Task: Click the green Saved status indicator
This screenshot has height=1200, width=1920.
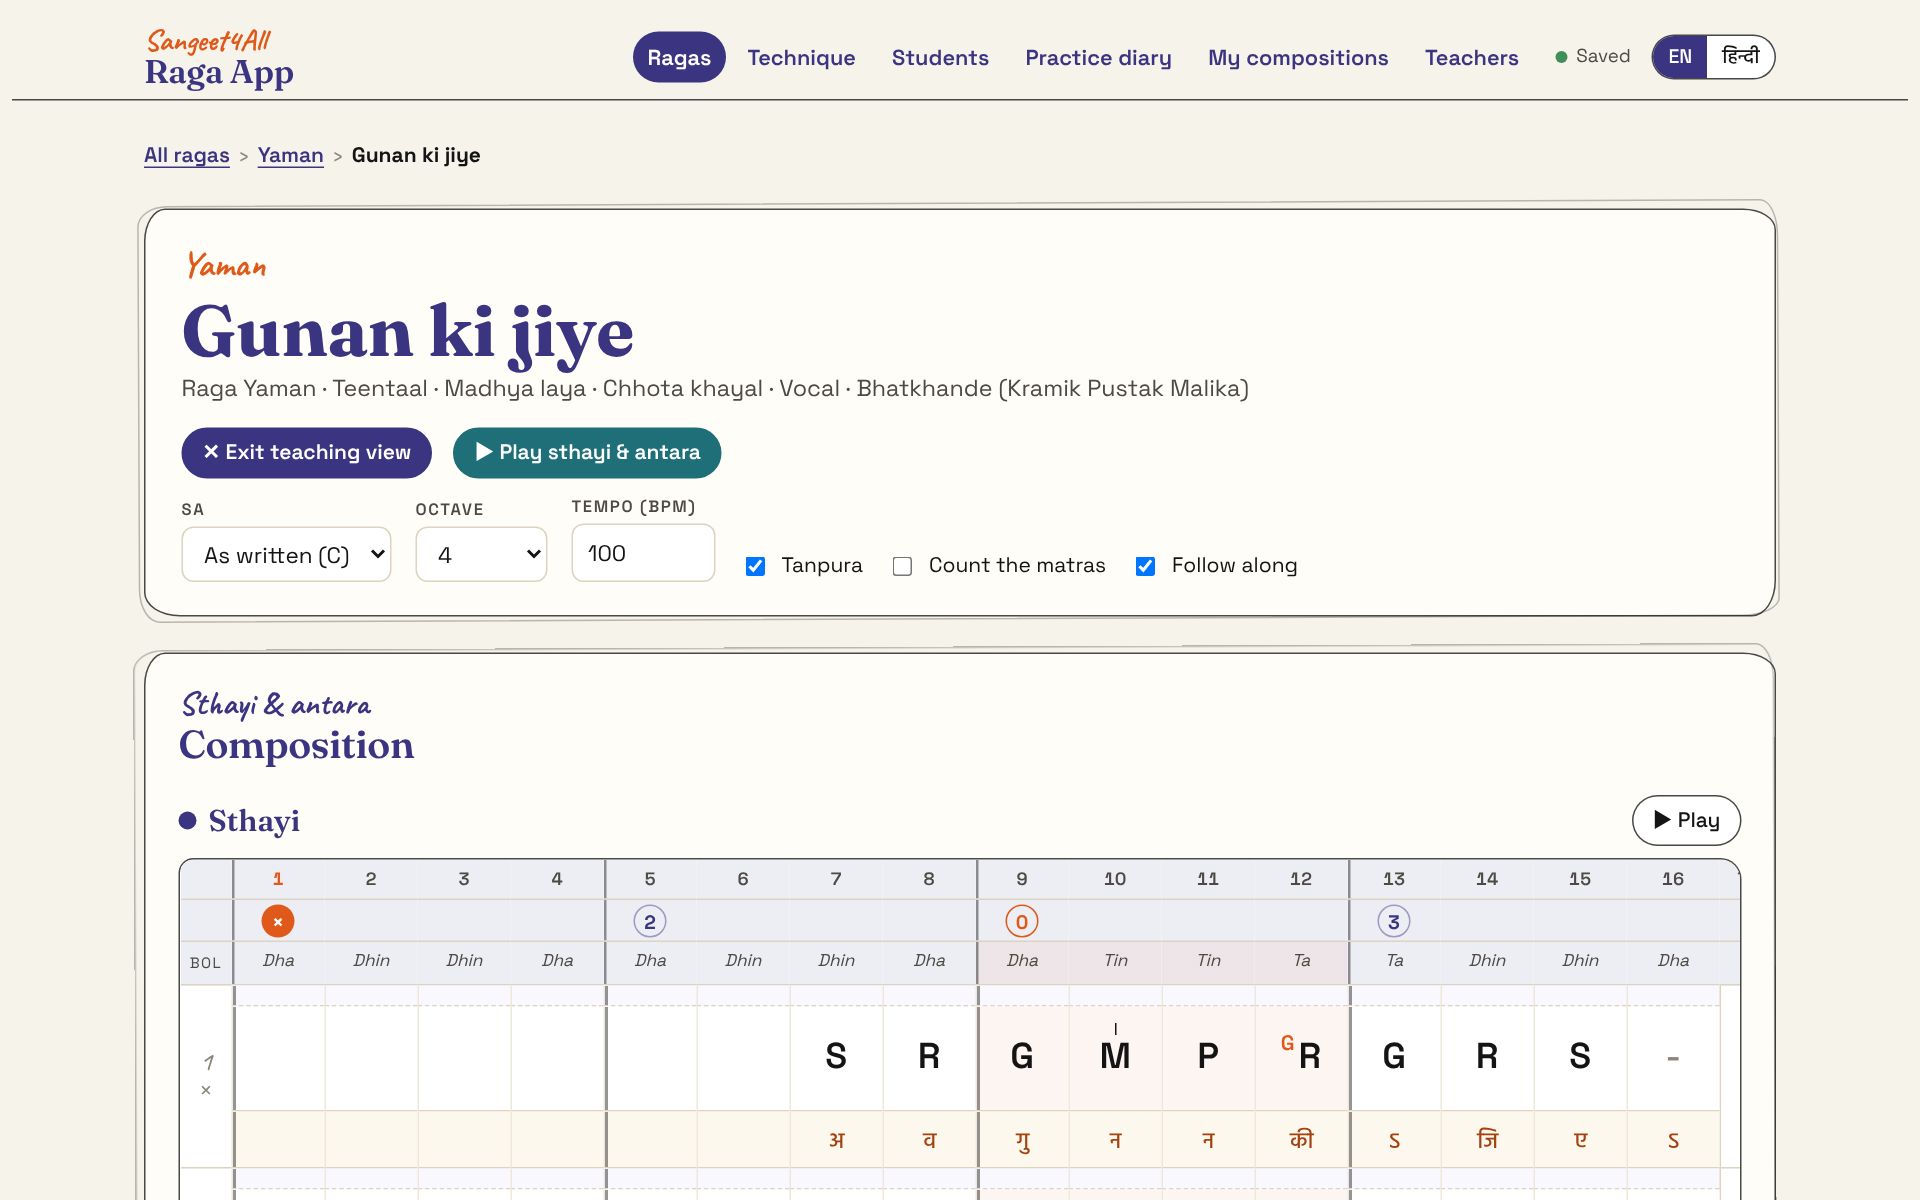Action: [x=1592, y=57]
